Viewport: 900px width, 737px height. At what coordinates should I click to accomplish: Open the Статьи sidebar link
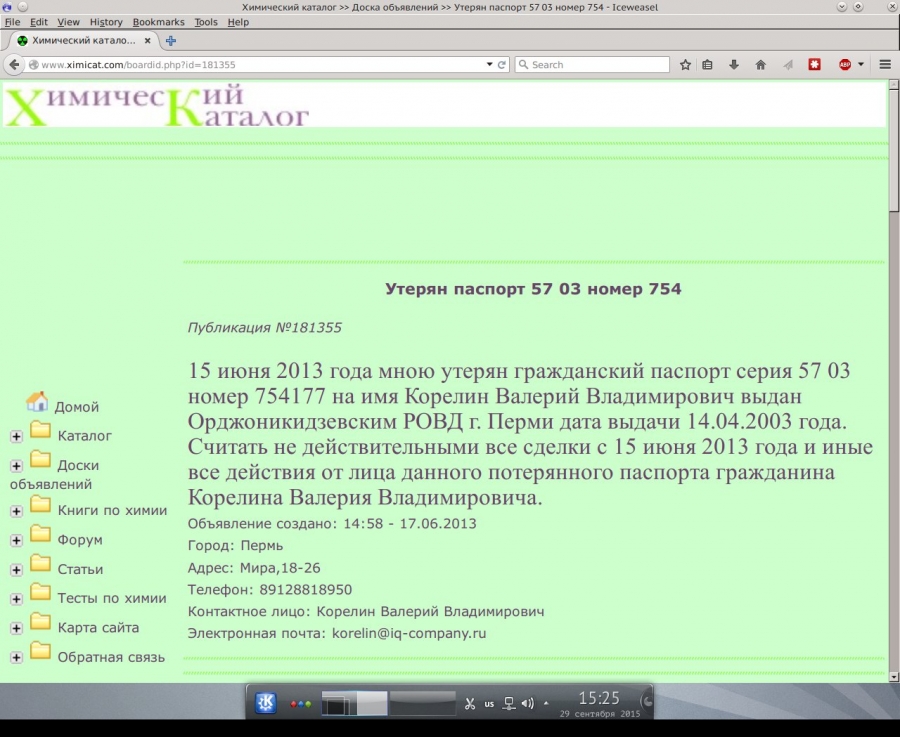pyautogui.click(x=80, y=569)
